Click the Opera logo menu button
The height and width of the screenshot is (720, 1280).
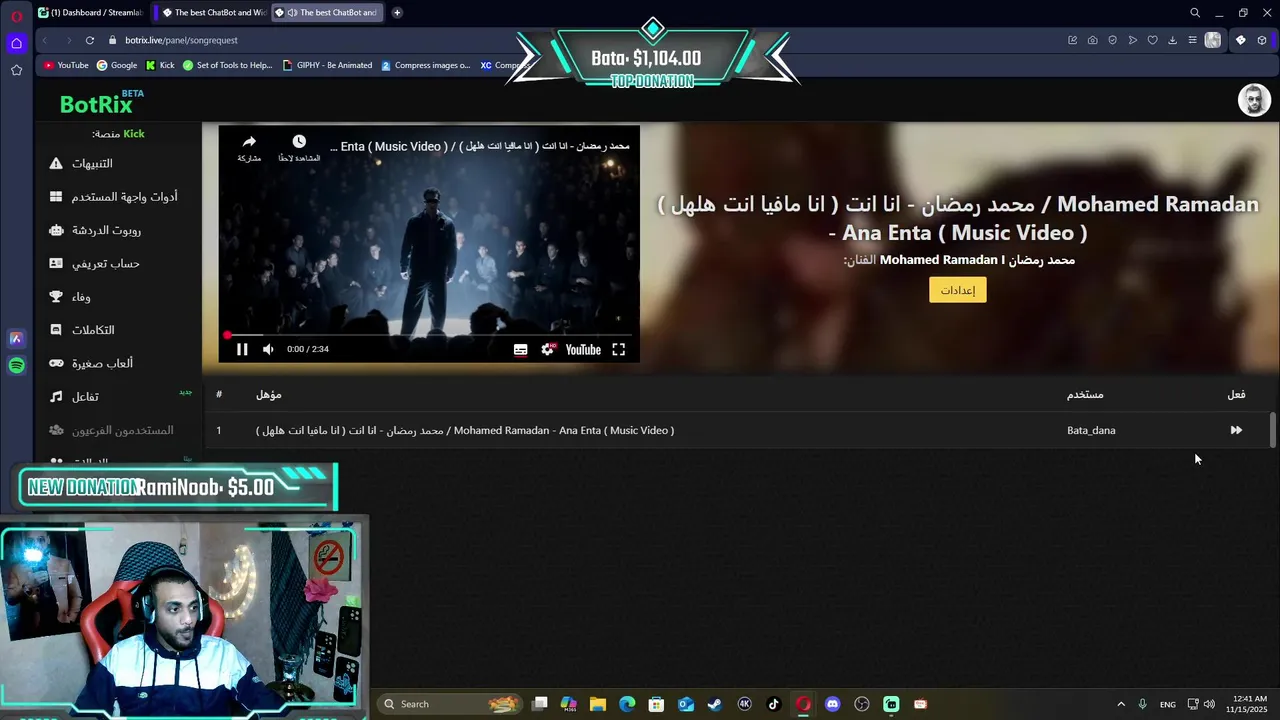tap(16, 15)
